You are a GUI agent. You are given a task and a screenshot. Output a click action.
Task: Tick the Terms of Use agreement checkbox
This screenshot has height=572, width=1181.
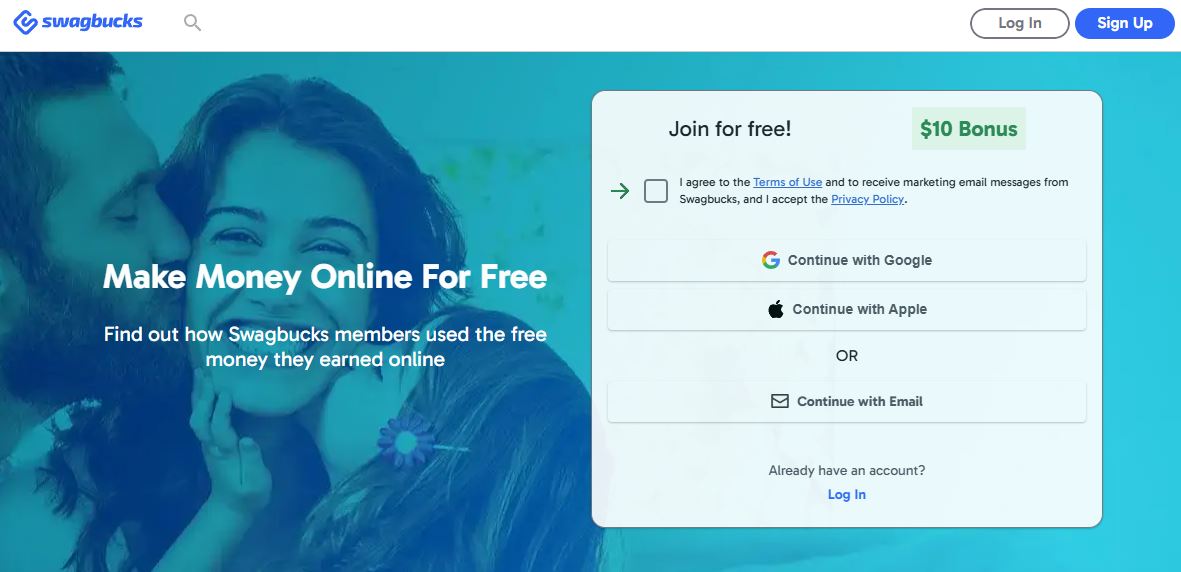tap(656, 191)
